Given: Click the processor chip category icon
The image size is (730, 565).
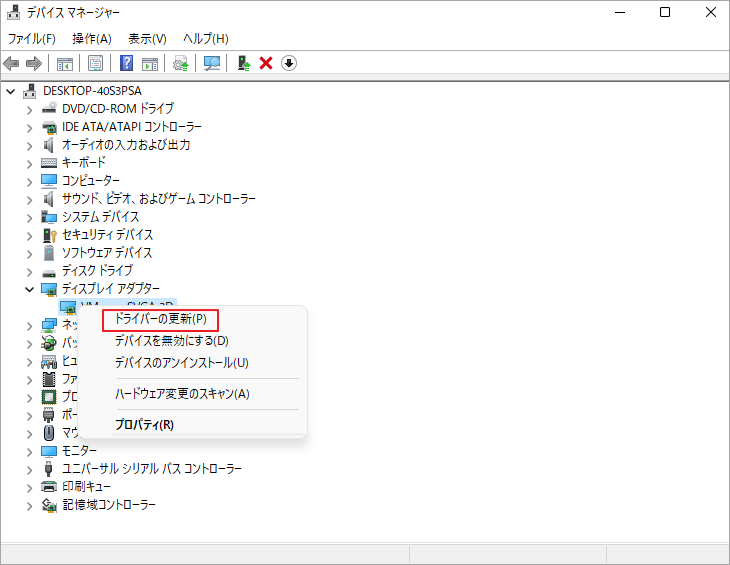Looking at the screenshot, I should point(49,397).
